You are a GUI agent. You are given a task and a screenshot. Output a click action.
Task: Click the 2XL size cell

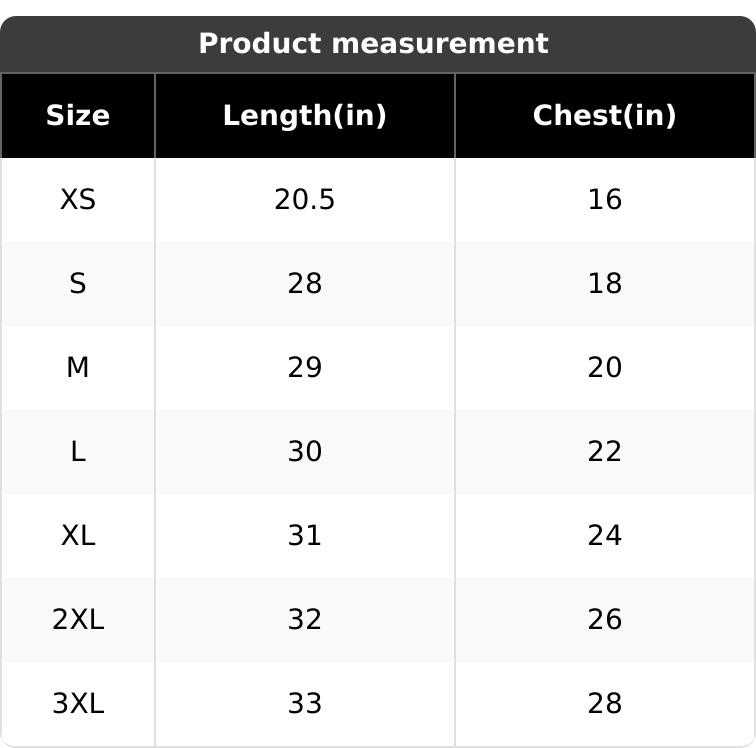click(x=78, y=620)
